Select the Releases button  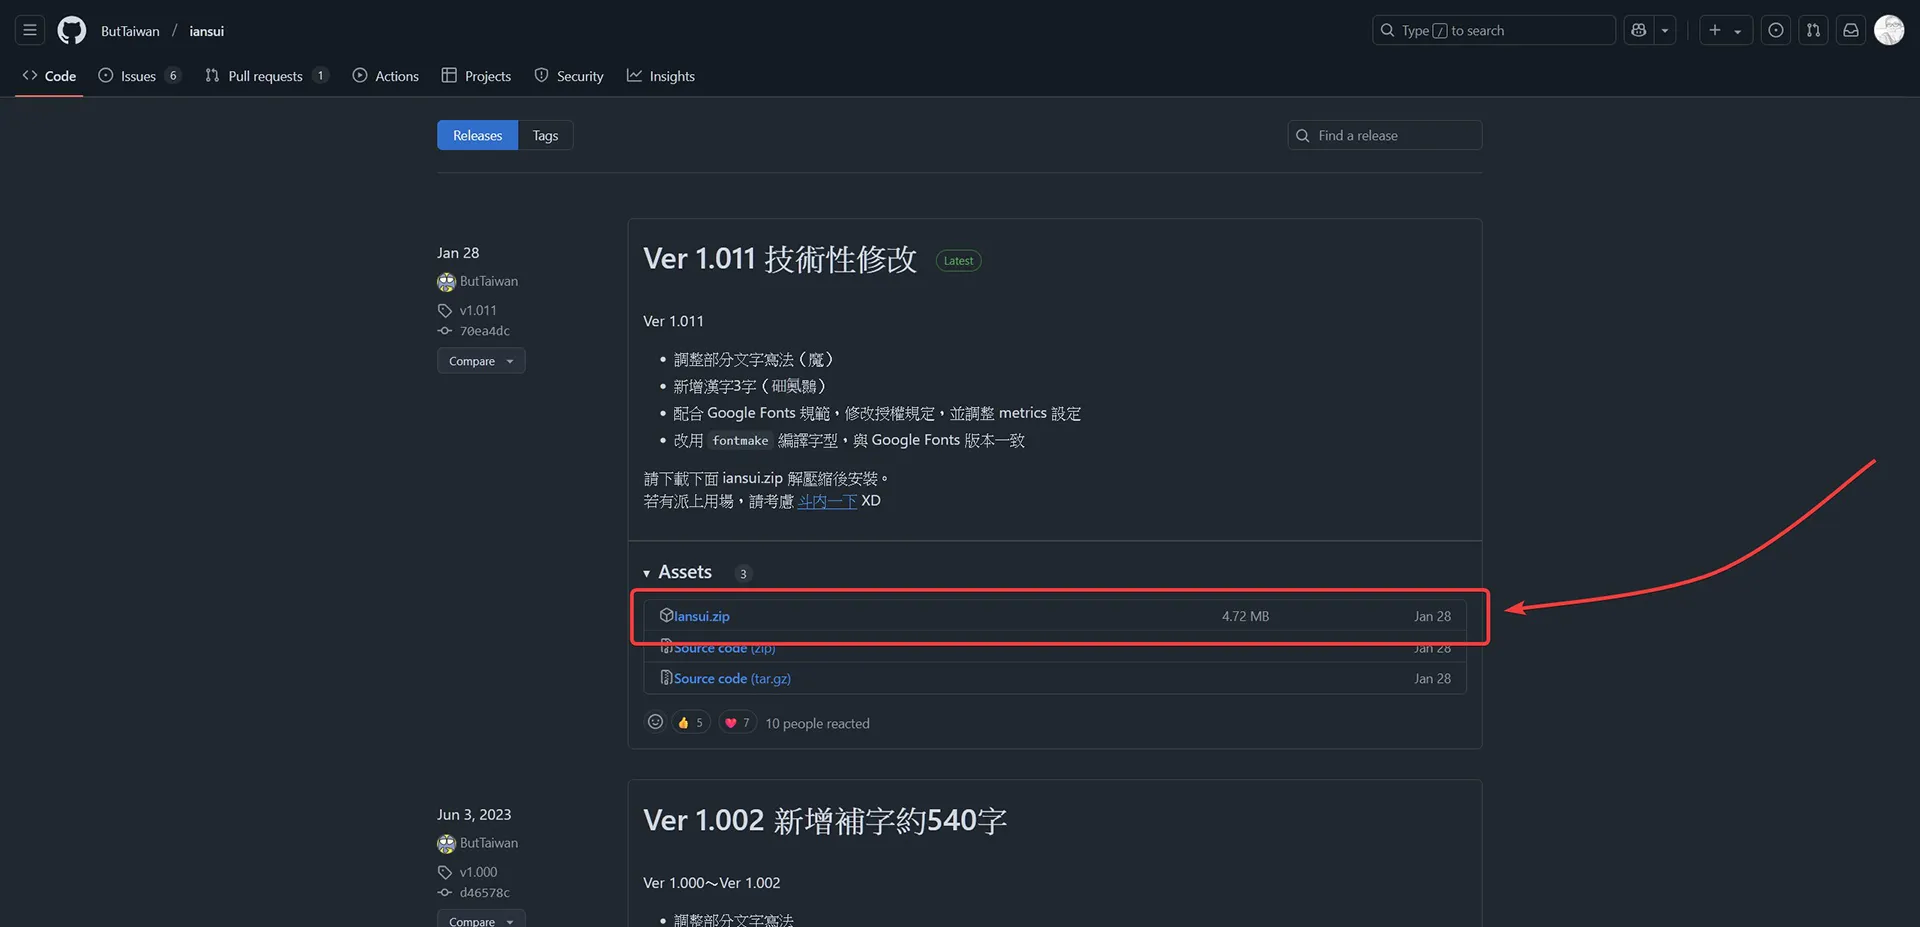click(477, 136)
